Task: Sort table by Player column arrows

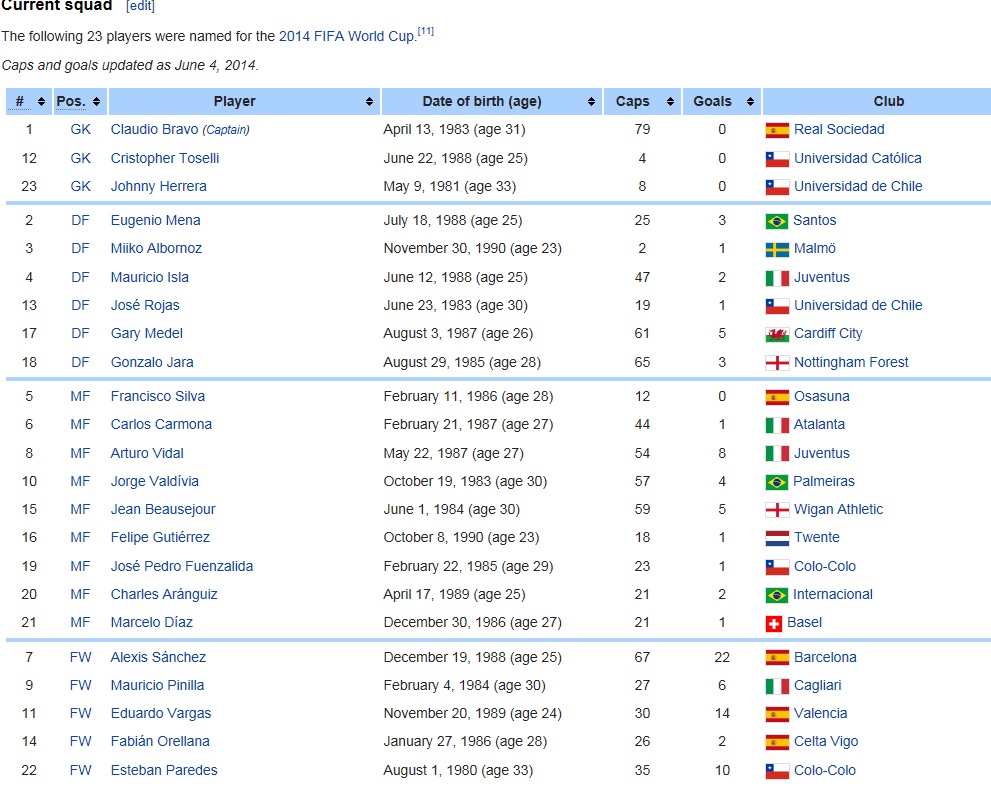Action: [369, 102]
